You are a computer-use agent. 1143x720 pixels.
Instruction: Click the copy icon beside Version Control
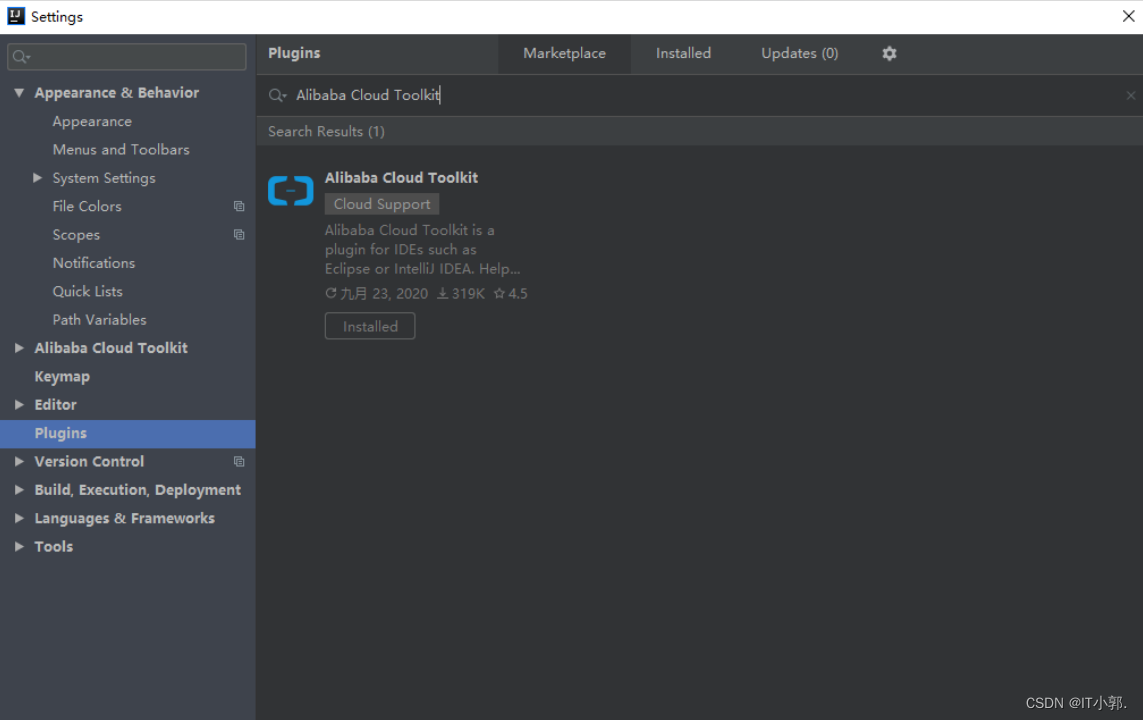pos(238,461)
